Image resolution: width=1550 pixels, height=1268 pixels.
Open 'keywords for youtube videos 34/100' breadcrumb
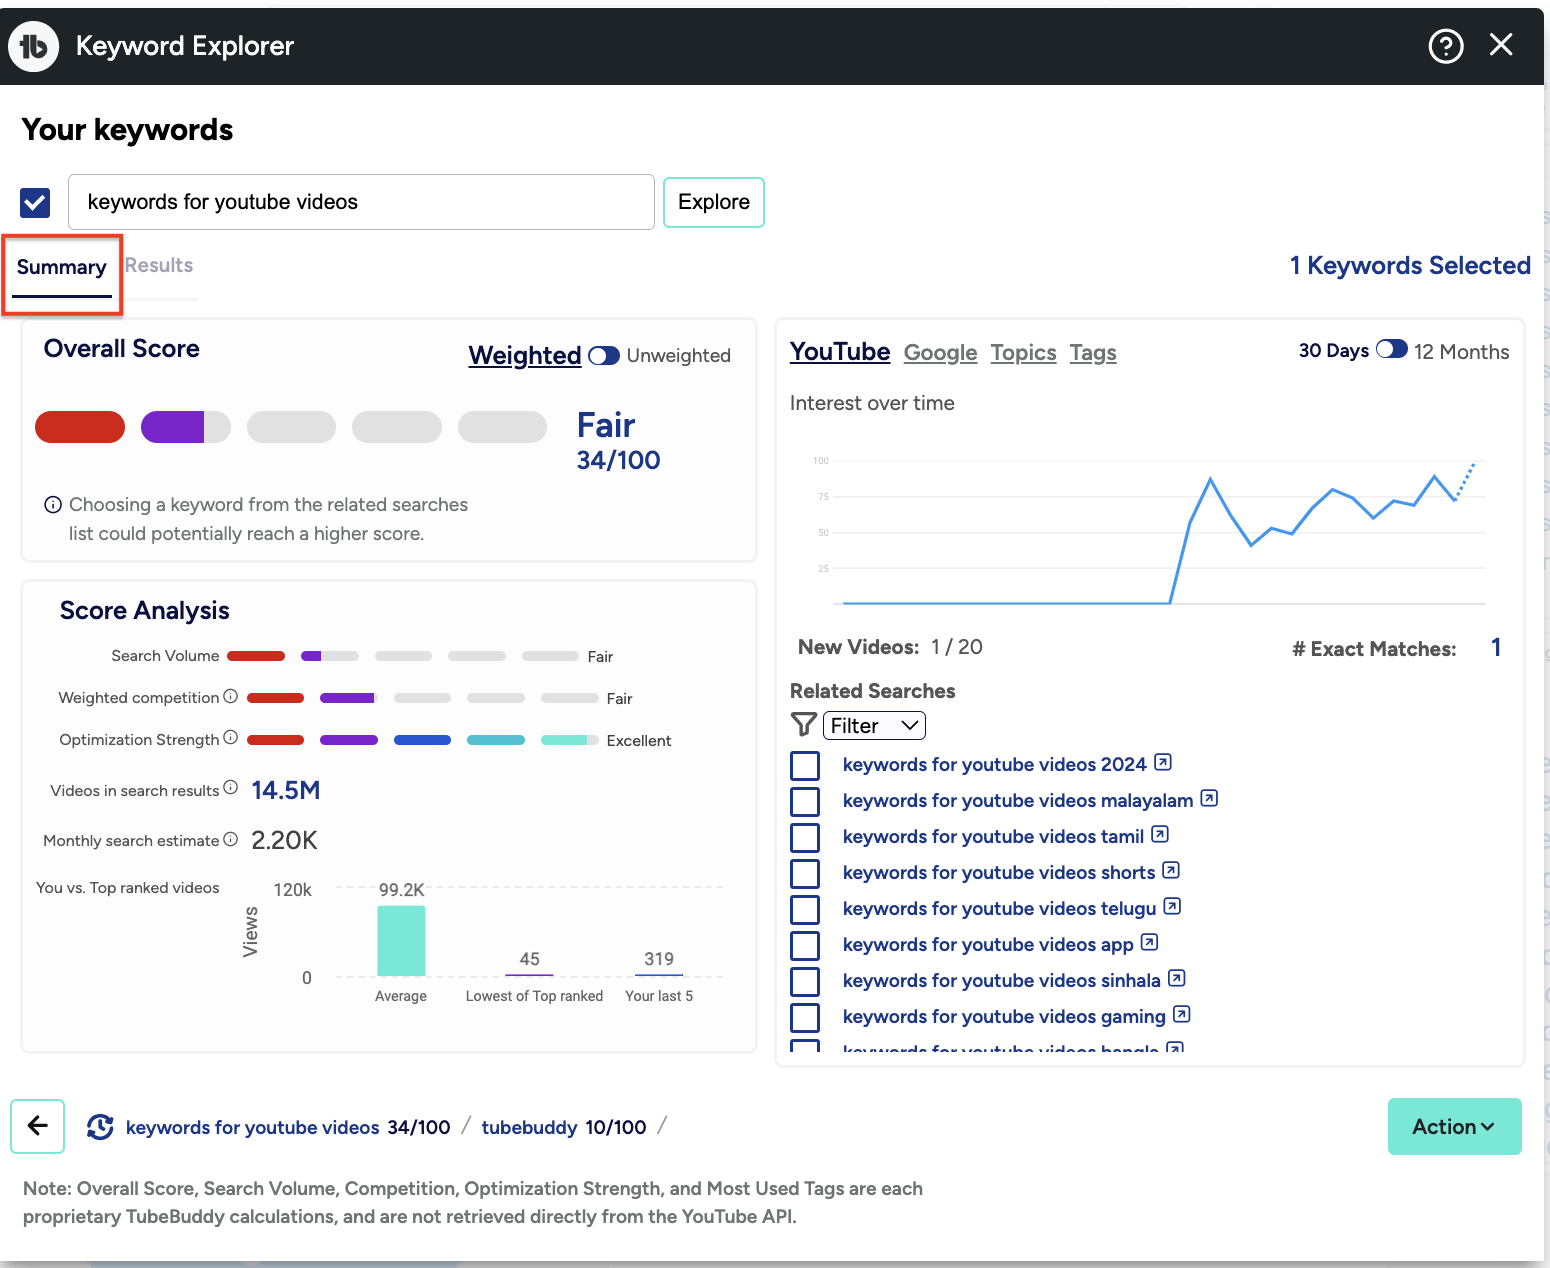click(288, 1127)
